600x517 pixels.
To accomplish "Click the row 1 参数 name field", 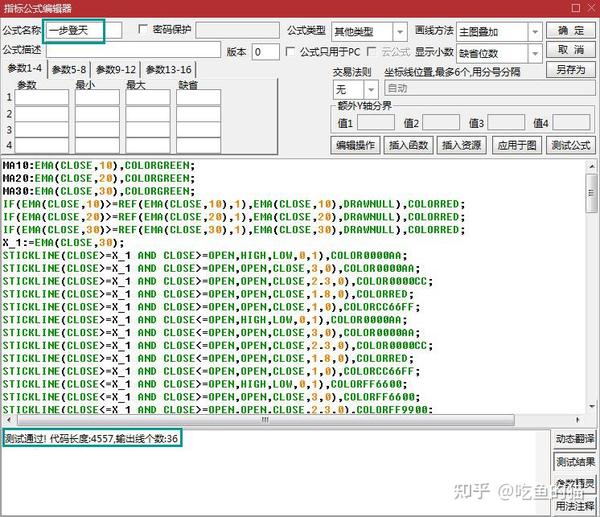I will (42, 98).
